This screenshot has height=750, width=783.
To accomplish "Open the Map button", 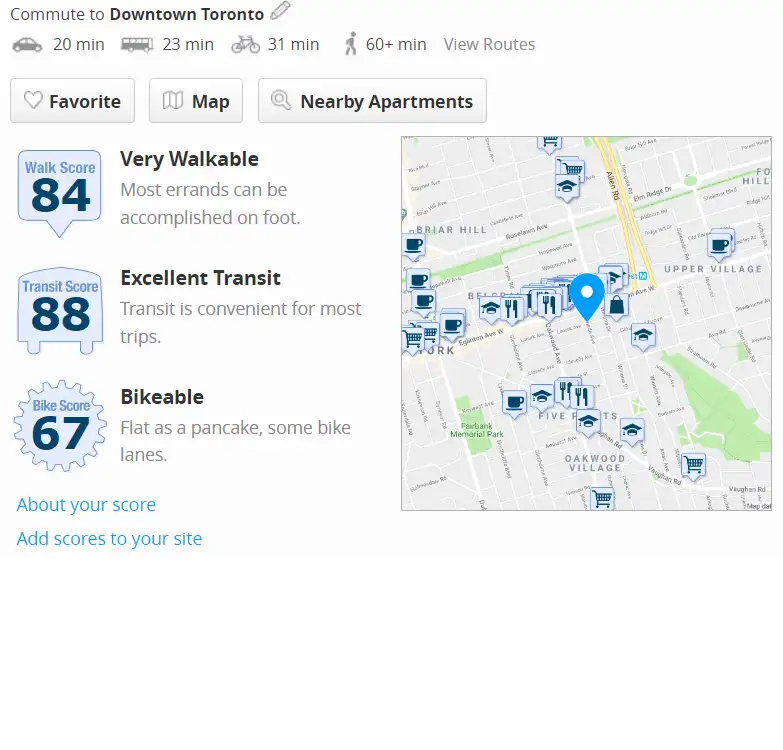I will [196, 100].
